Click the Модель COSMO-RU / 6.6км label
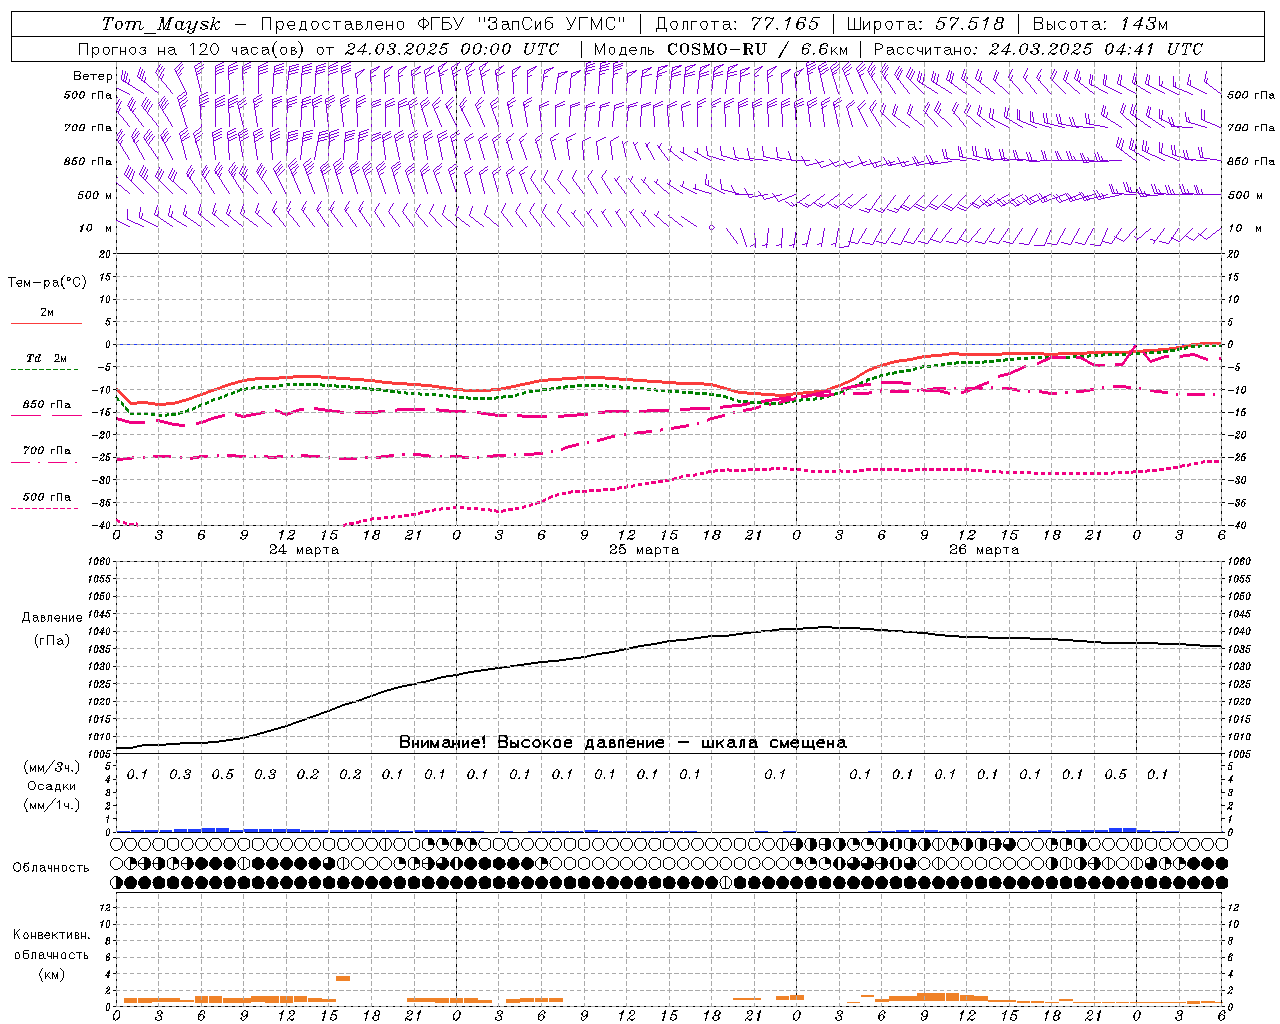 click(721, 49)
